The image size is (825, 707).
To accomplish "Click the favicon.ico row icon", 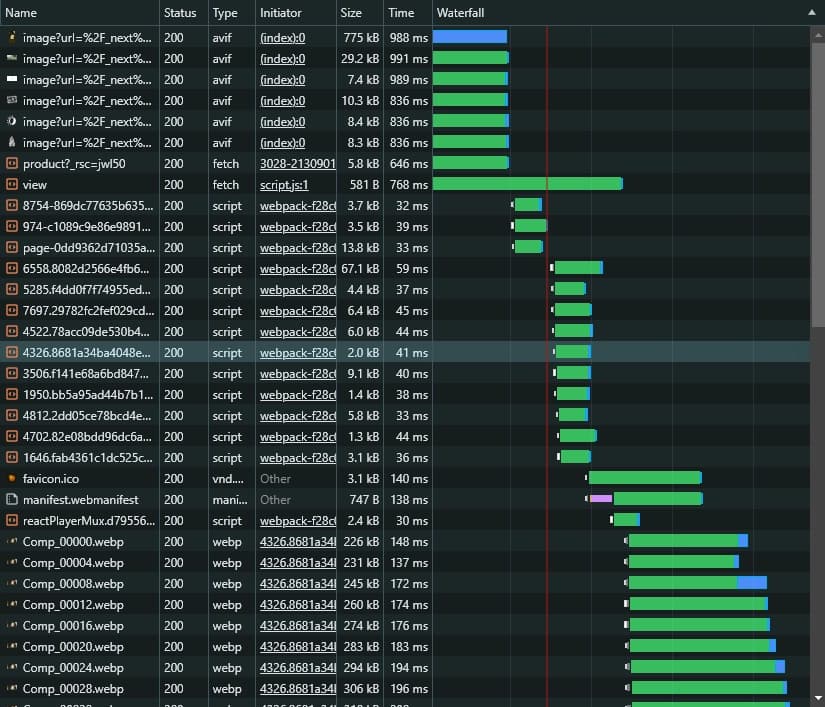I will pyautogui.click(x=12, y=479).
